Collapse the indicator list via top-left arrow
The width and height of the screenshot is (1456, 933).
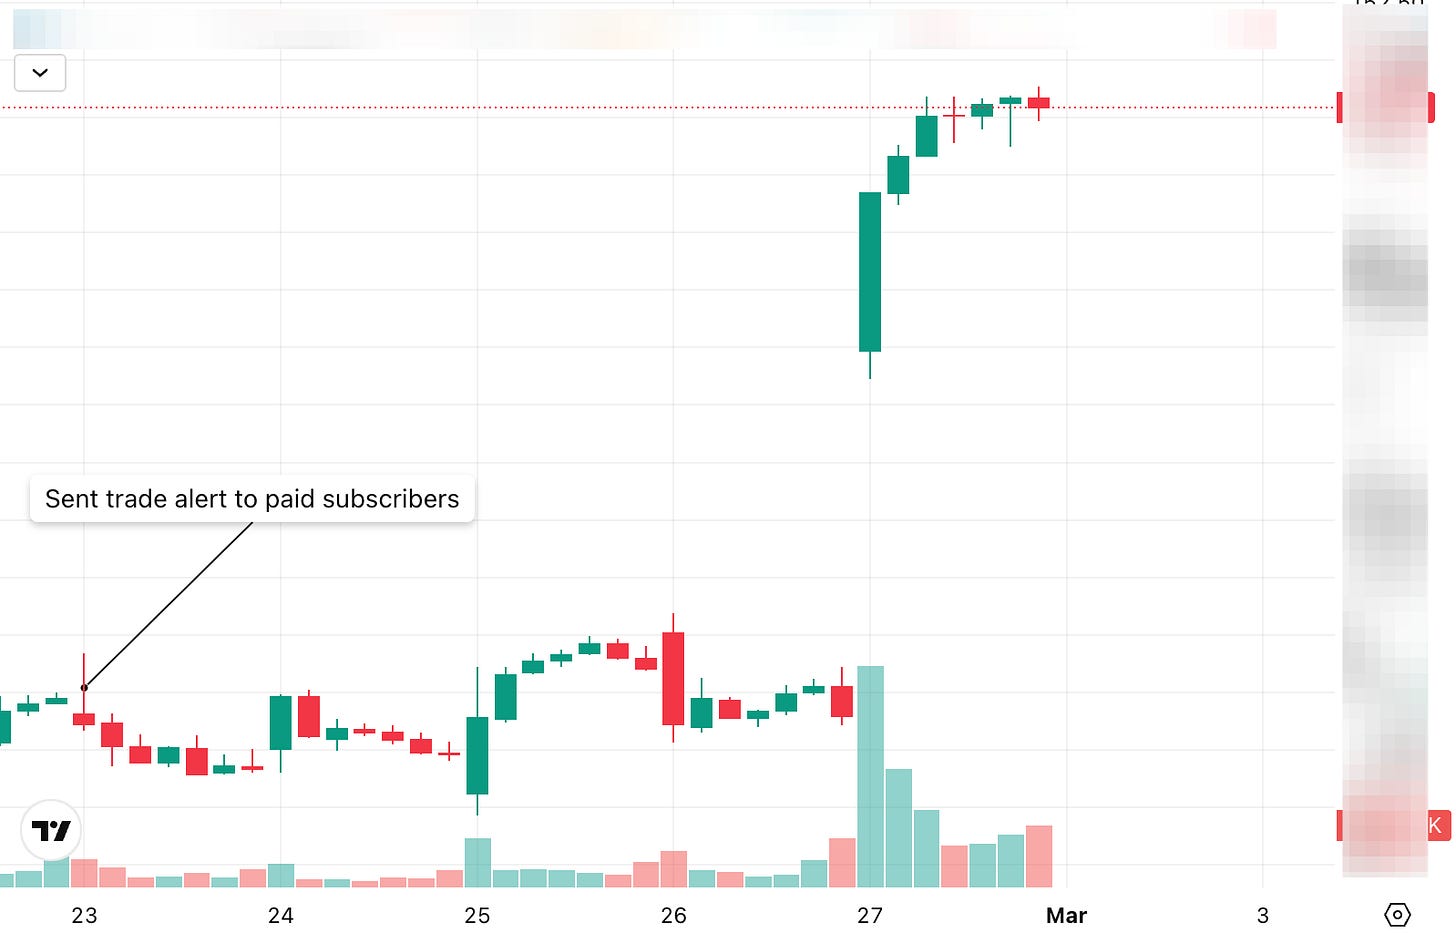(x=39, y=72)
